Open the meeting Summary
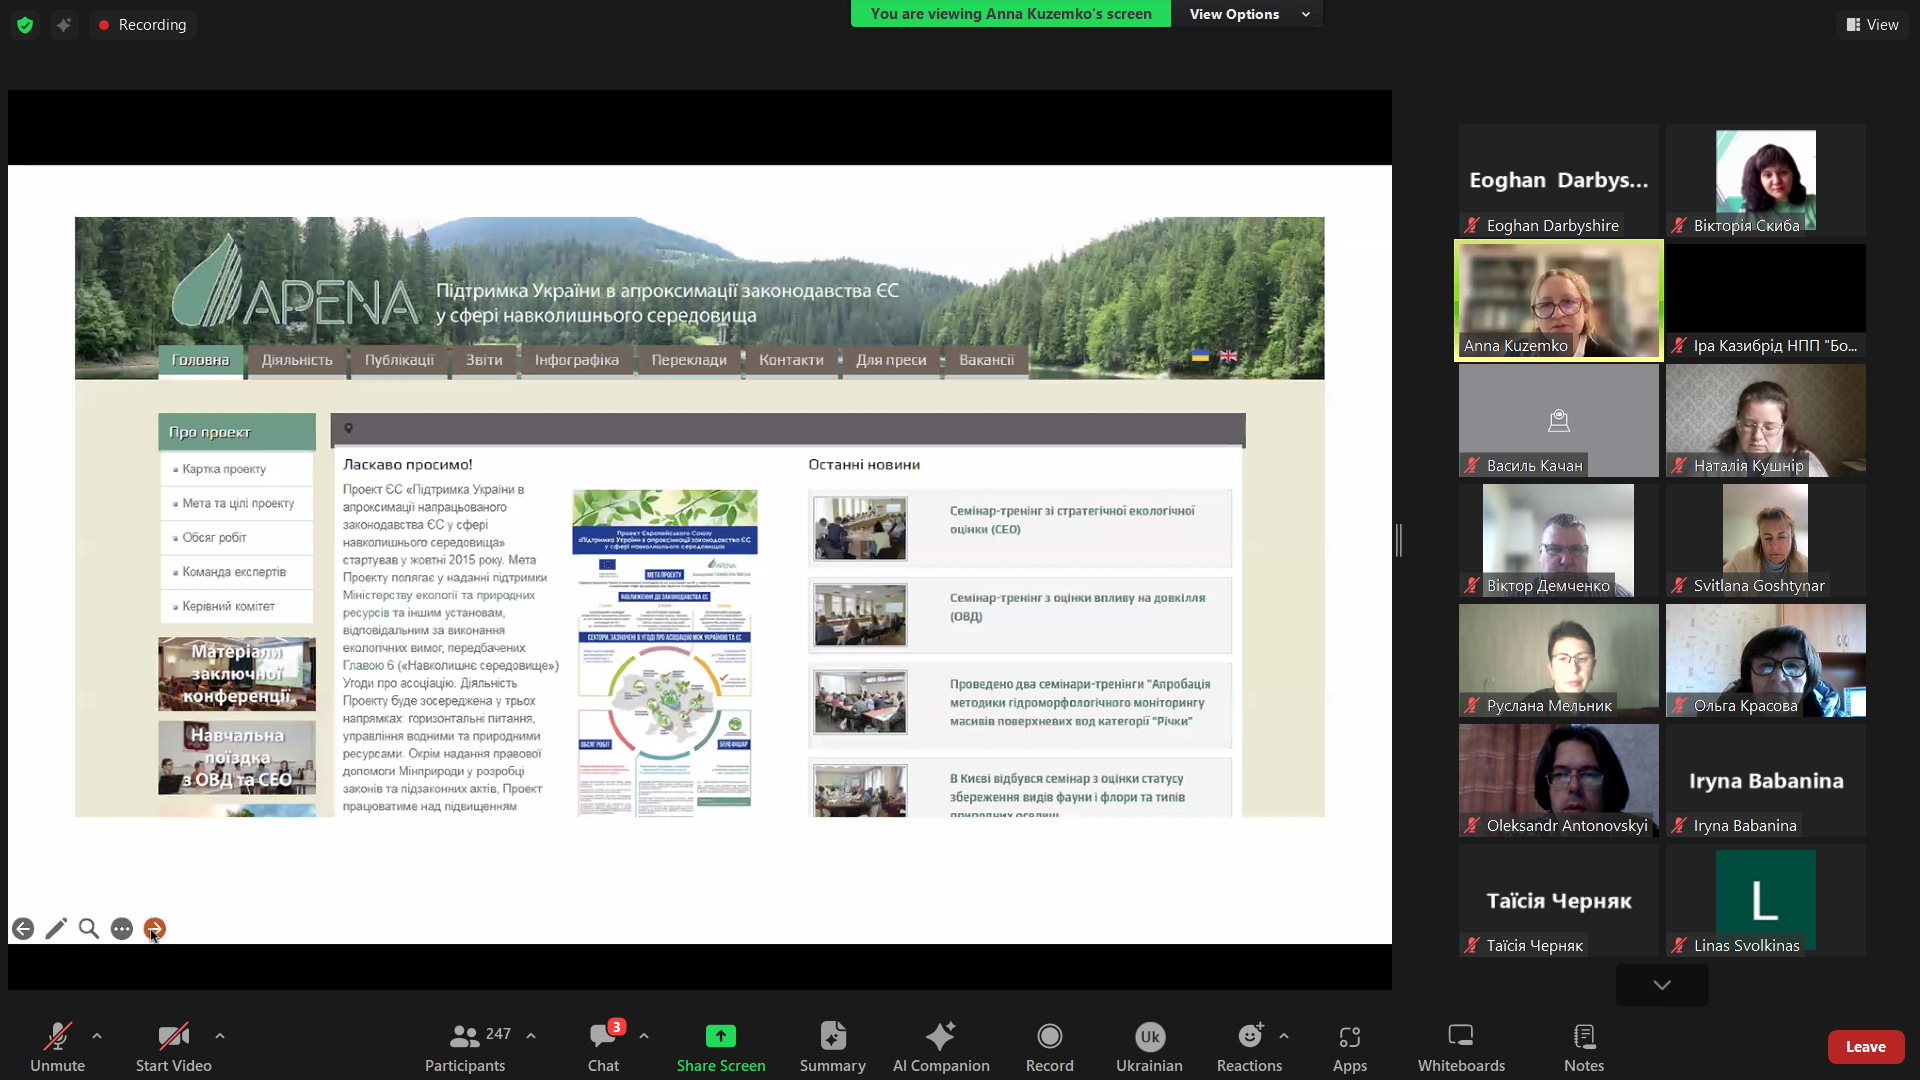This screenshot has height=1080, width=1920. click(x=832, y=1046)
